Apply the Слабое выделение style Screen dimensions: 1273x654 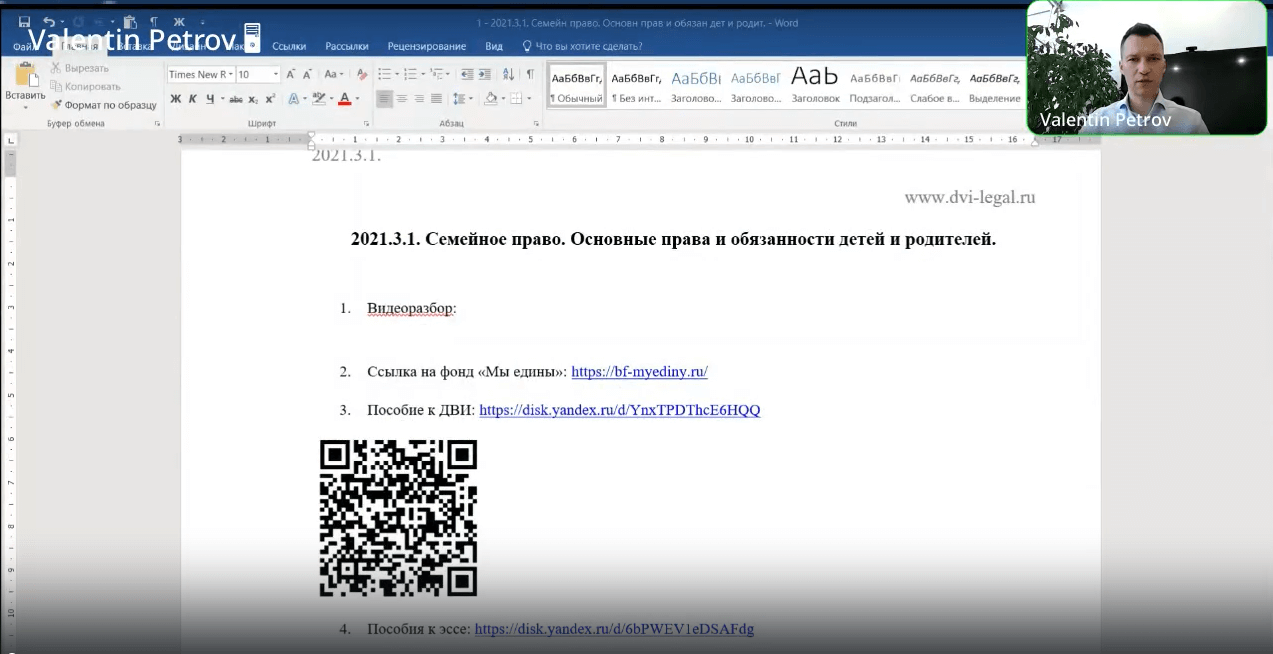[x=935, y=86]
